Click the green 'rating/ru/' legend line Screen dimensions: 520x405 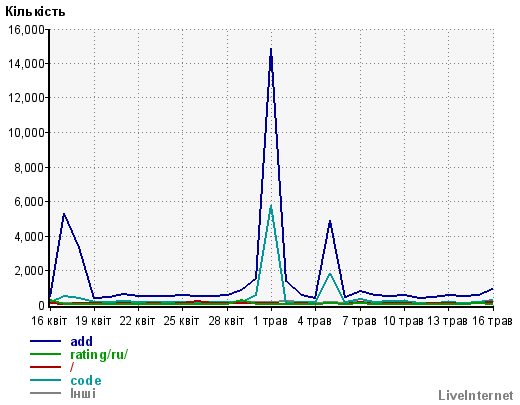tap(45, 354)
